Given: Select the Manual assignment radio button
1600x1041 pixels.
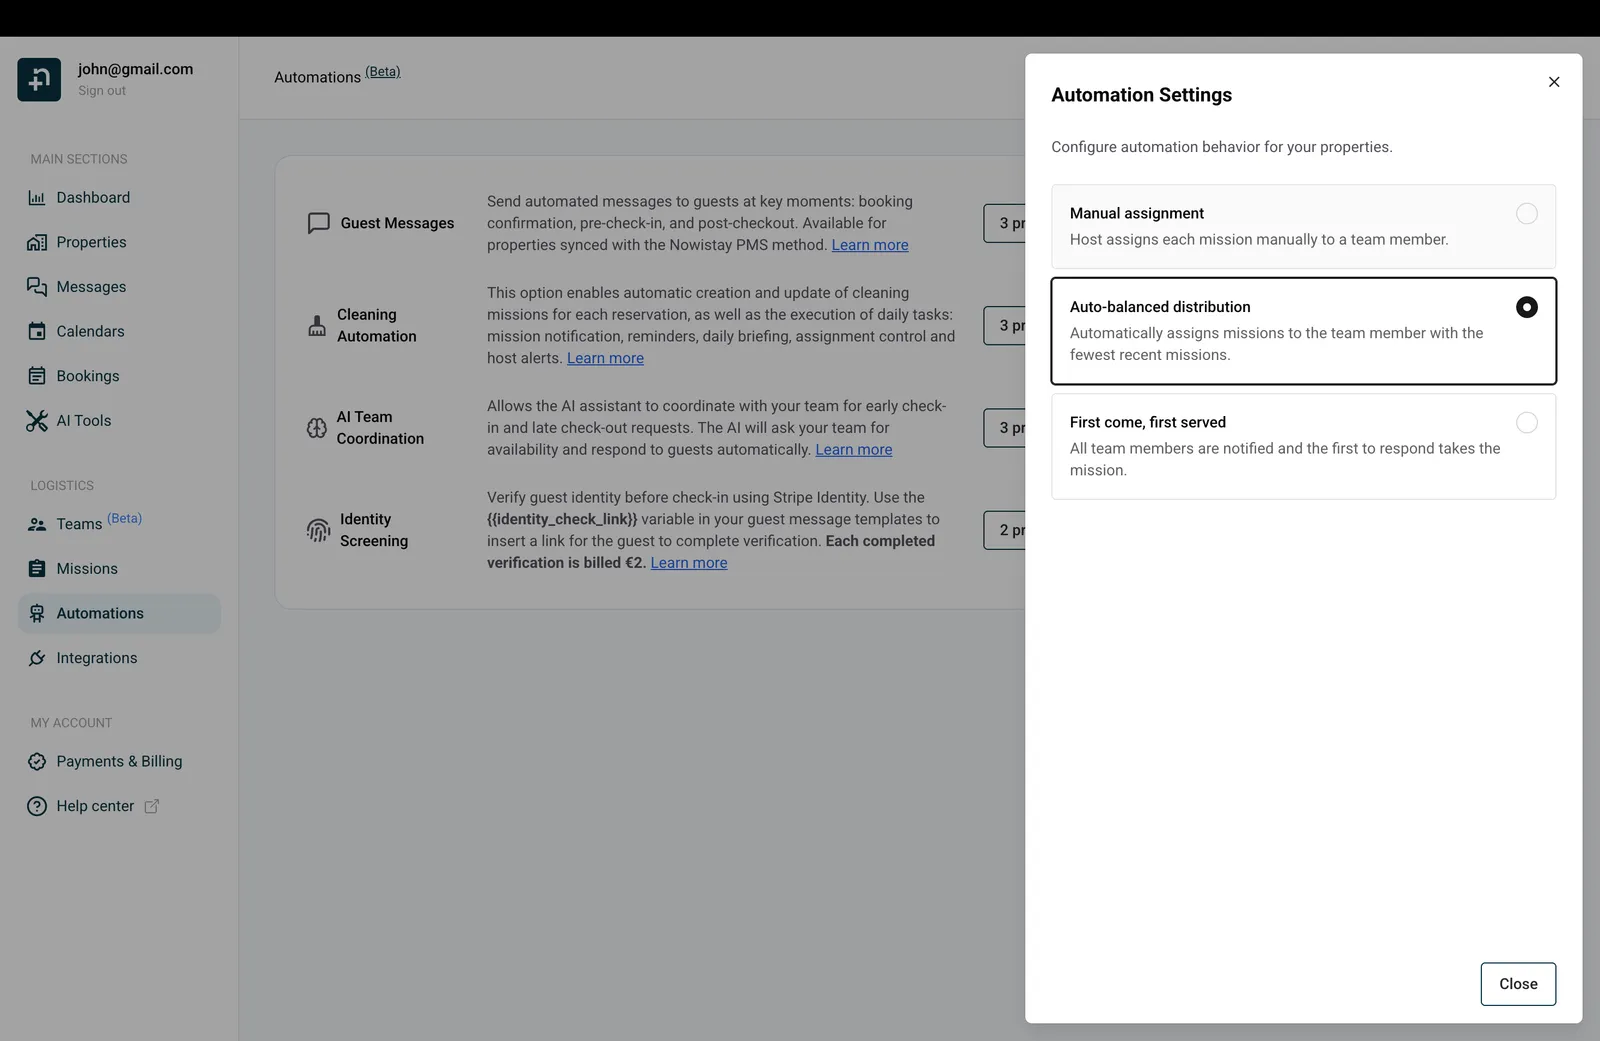Looking at the screenshot, I should tap(1526, 213).
